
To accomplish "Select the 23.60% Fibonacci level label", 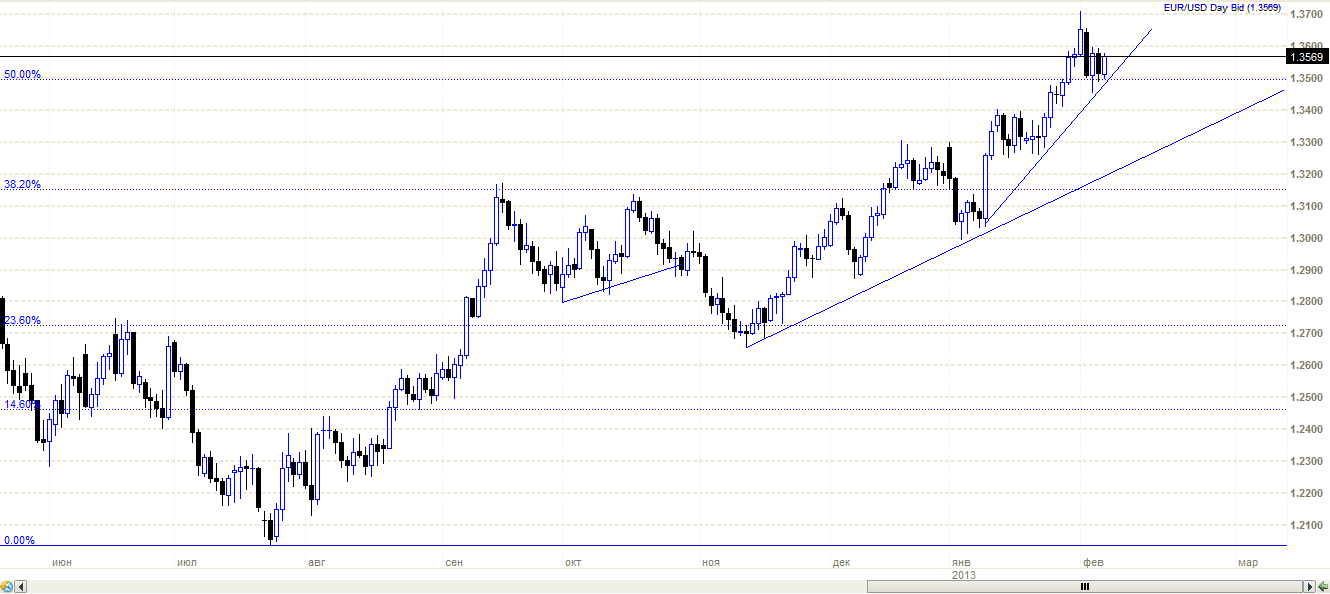I will click(x=22, y=321).
